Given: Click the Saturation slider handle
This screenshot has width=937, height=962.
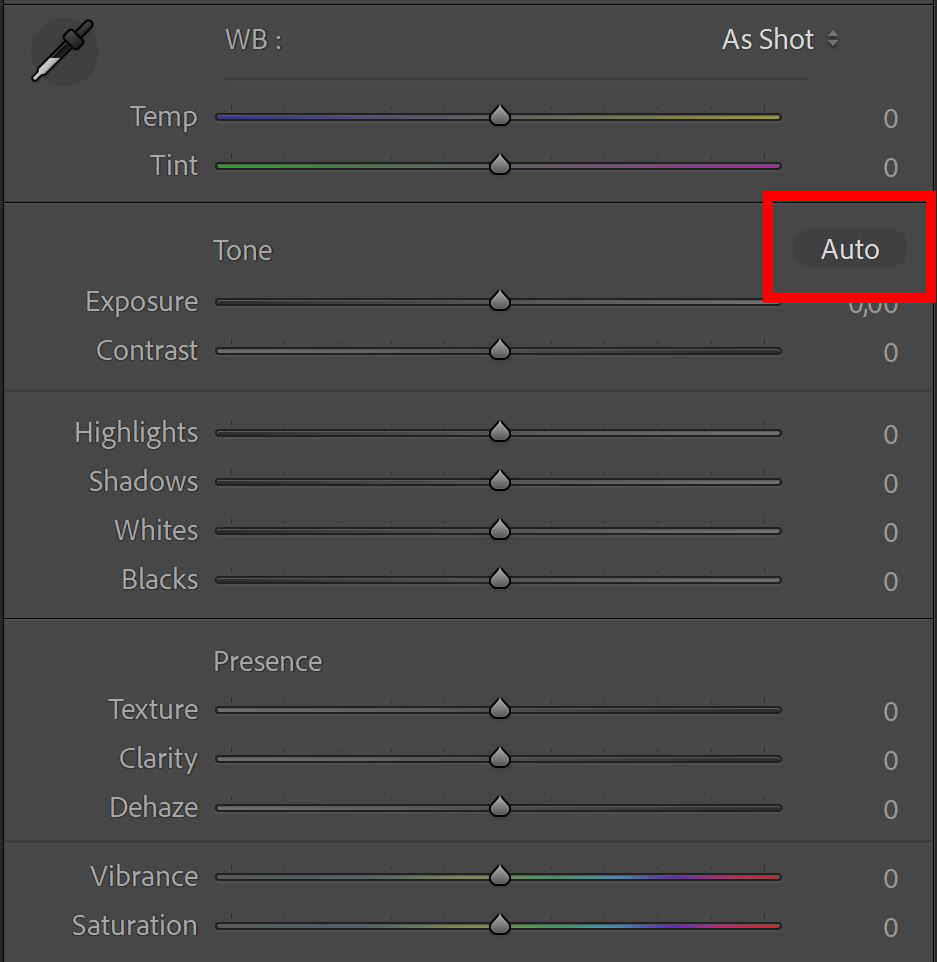Looking at the screenshot, I should (500, 925).
